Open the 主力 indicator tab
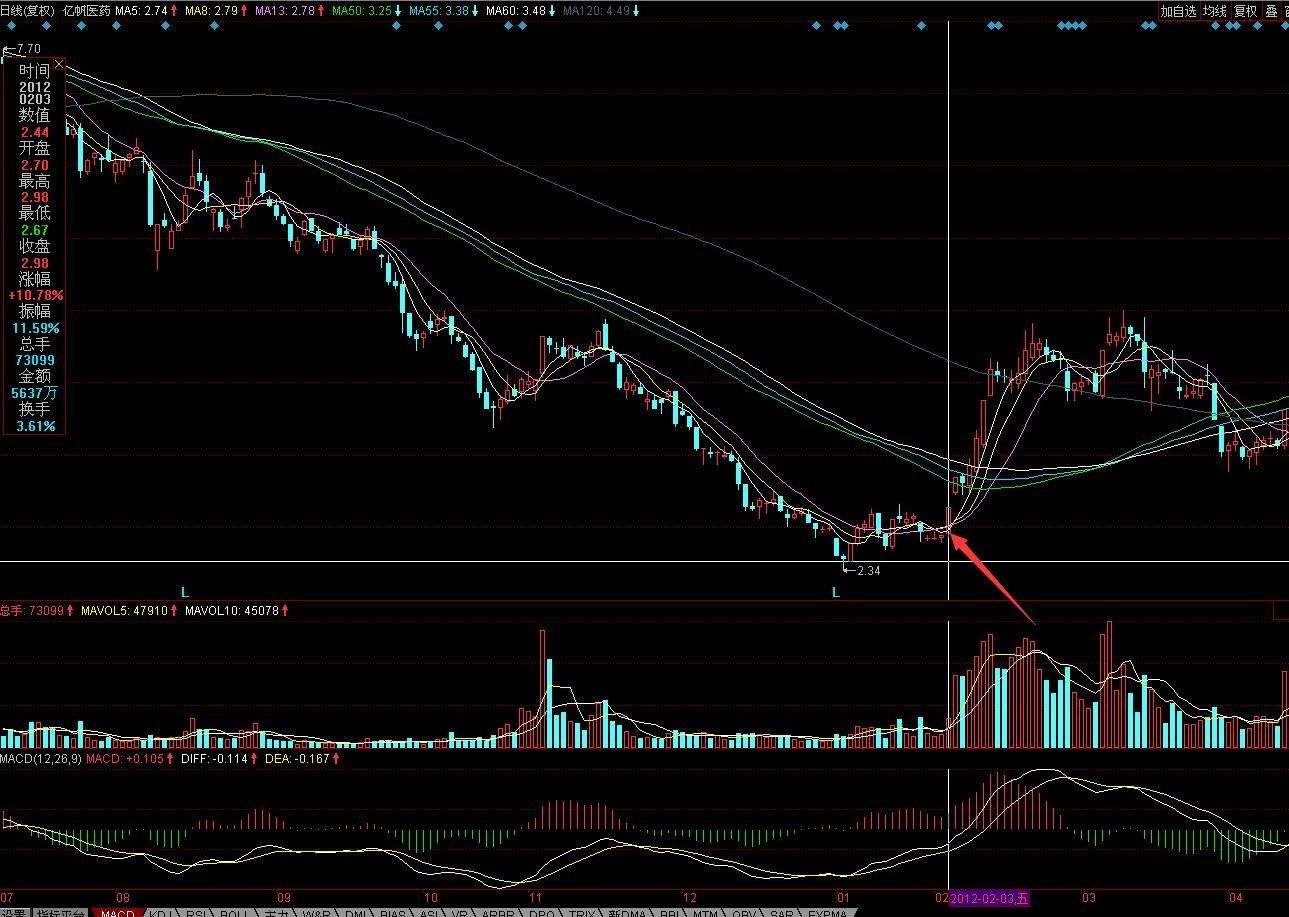The height and width of the screenshot is (917, 1289). 275,912
